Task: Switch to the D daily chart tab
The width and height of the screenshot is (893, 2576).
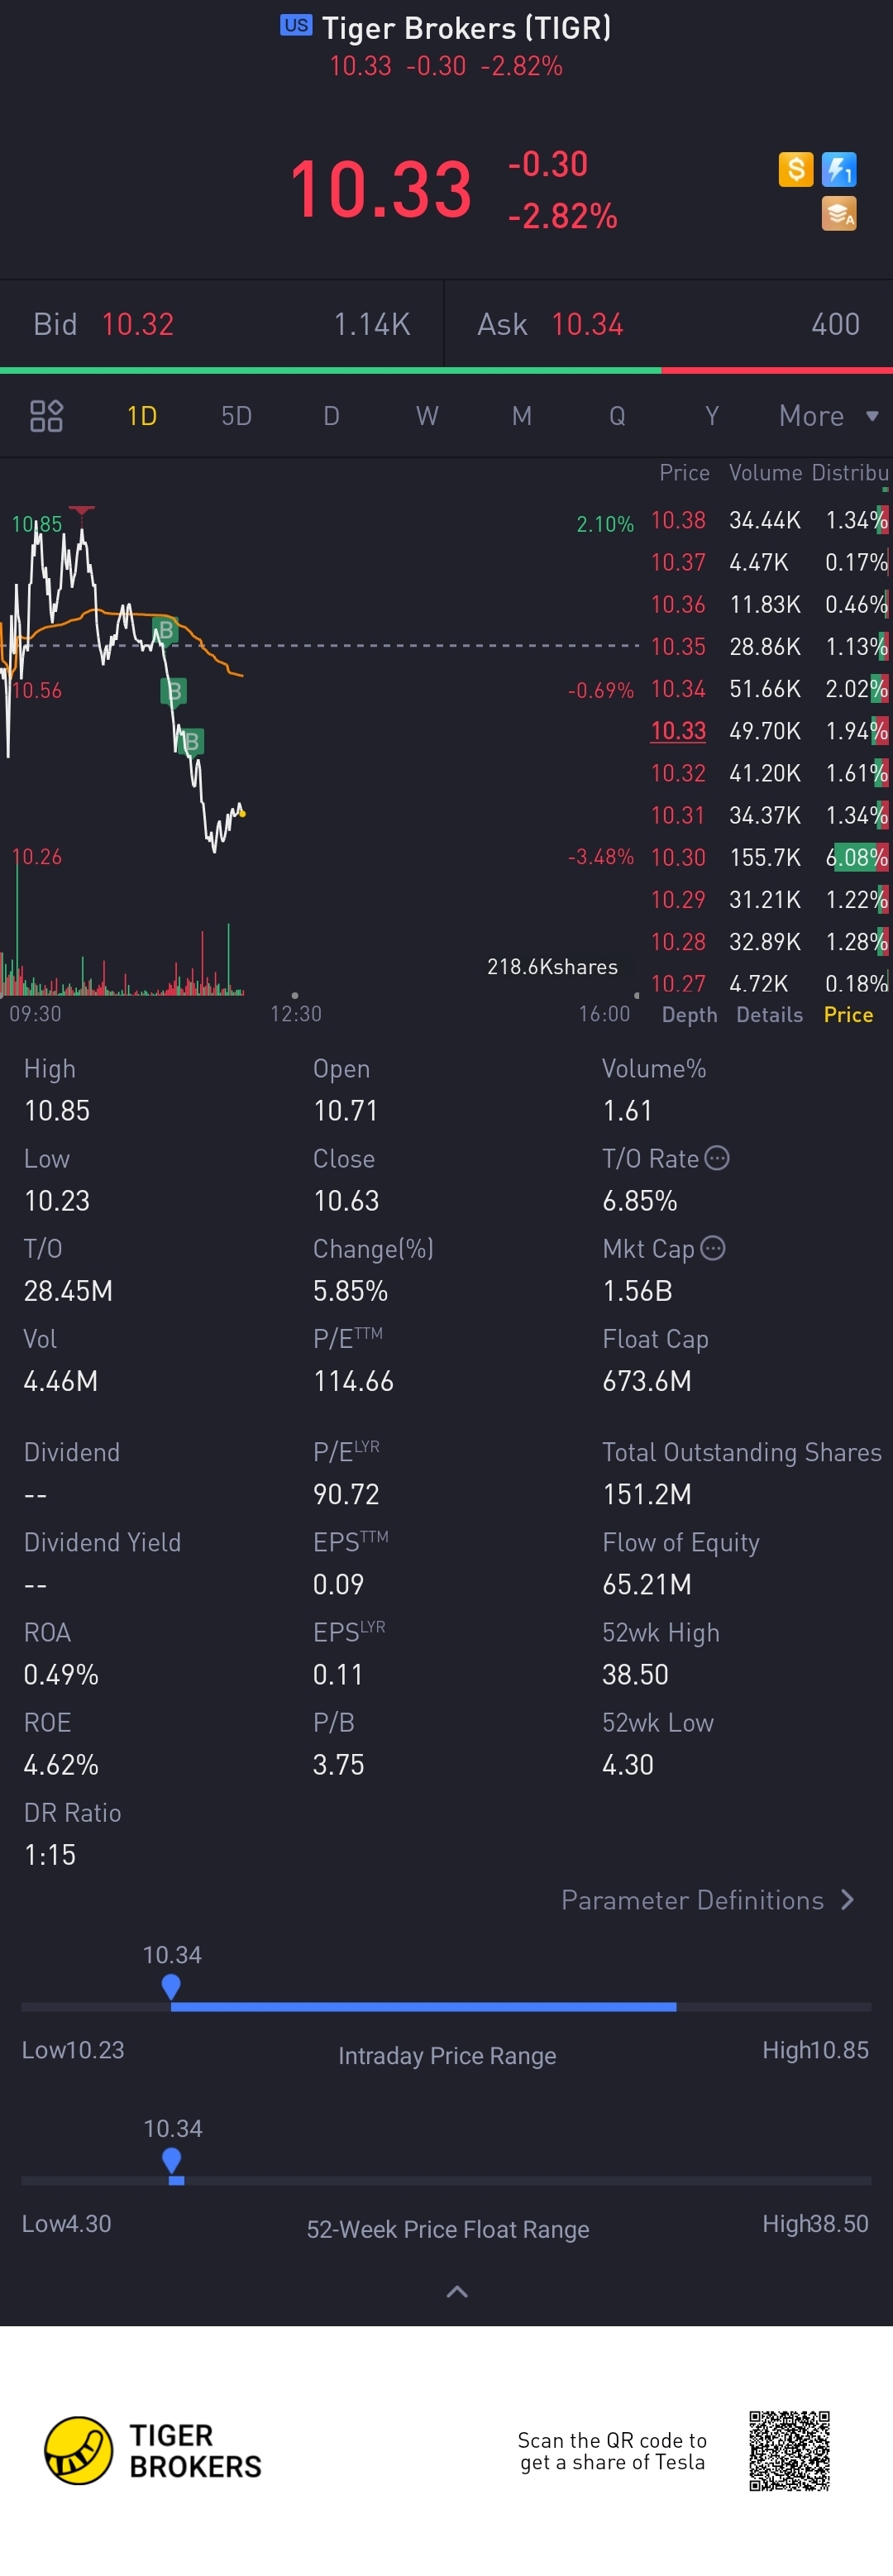Action: pyautogui.click(x=332, y=416)
